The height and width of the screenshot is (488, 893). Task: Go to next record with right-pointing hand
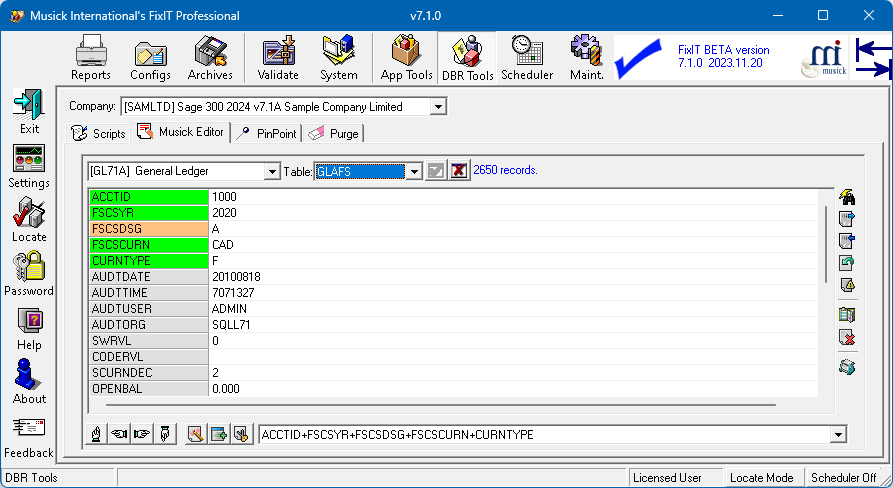(142, 434)
